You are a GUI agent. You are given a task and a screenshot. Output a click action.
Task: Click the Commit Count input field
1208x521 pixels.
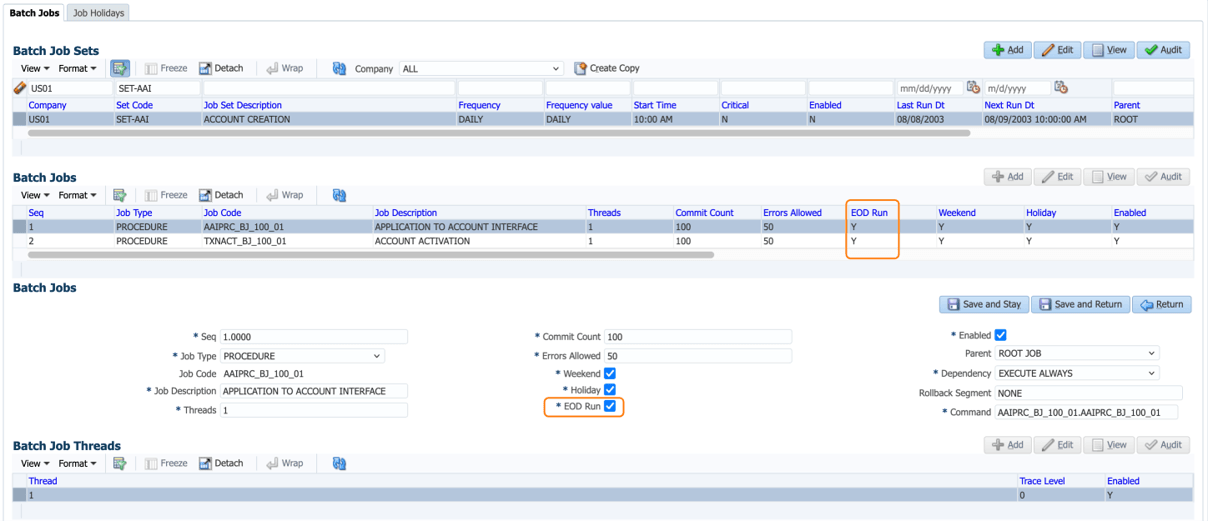(698, 337)
